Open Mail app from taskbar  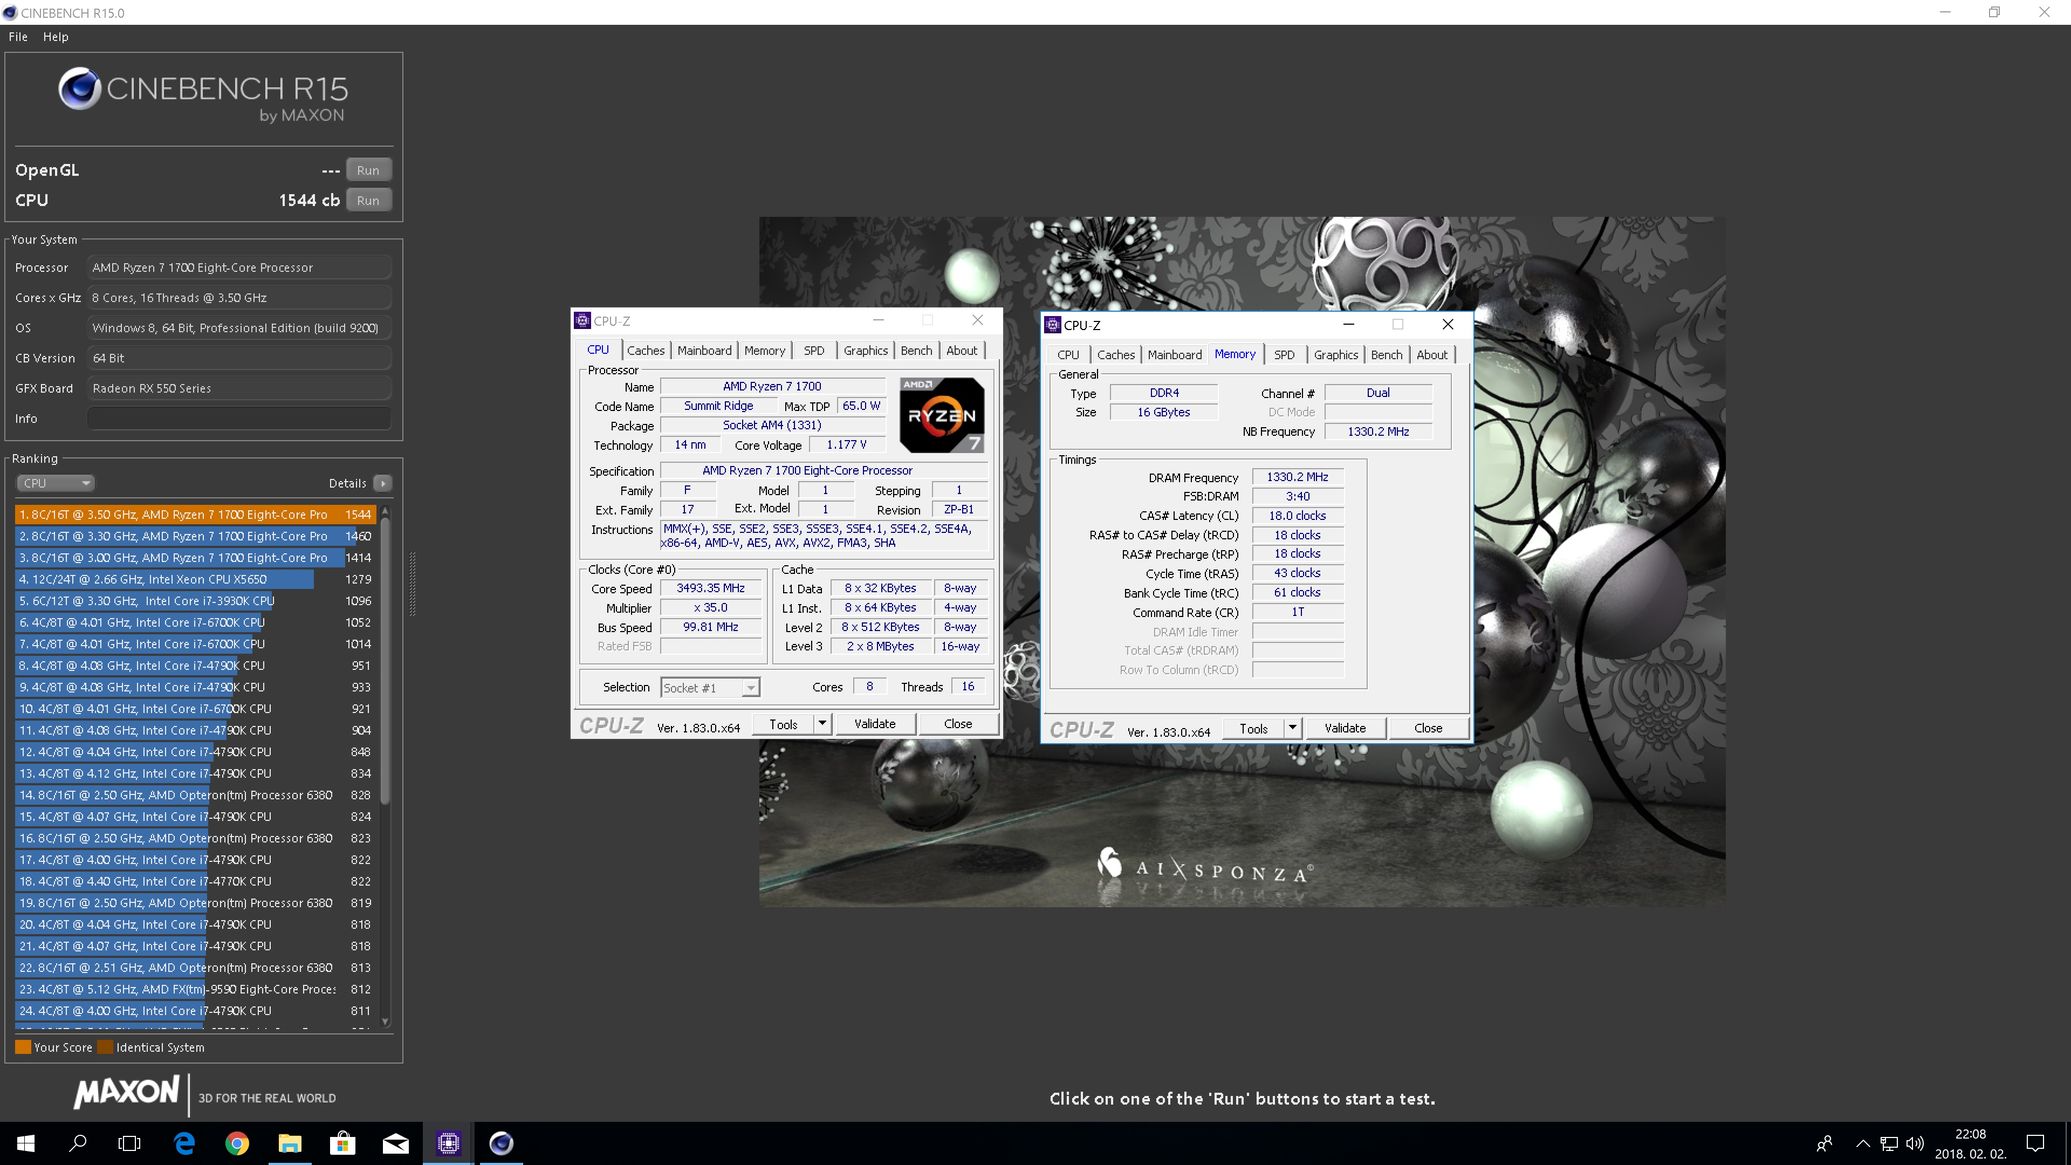396,1143
